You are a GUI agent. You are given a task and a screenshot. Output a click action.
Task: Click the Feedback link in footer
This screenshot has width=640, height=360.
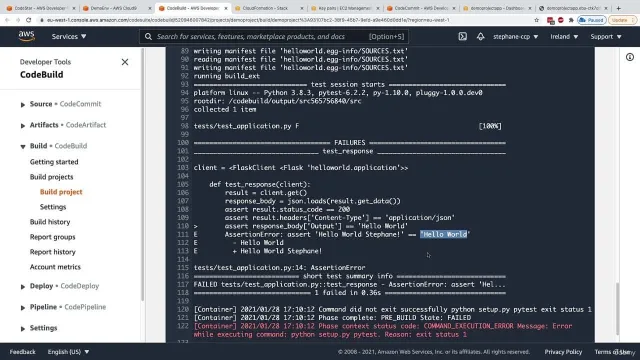[x=22, y=351]
